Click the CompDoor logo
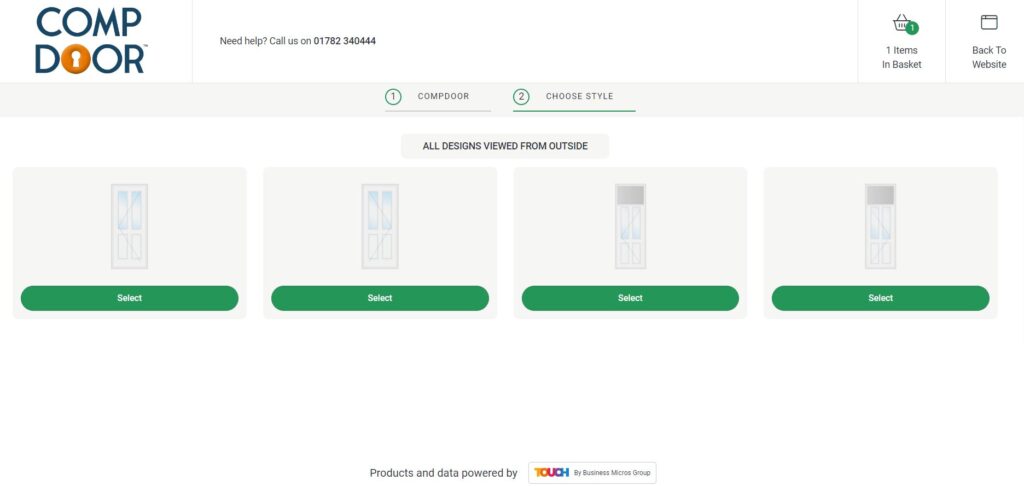 coord(91,40)
